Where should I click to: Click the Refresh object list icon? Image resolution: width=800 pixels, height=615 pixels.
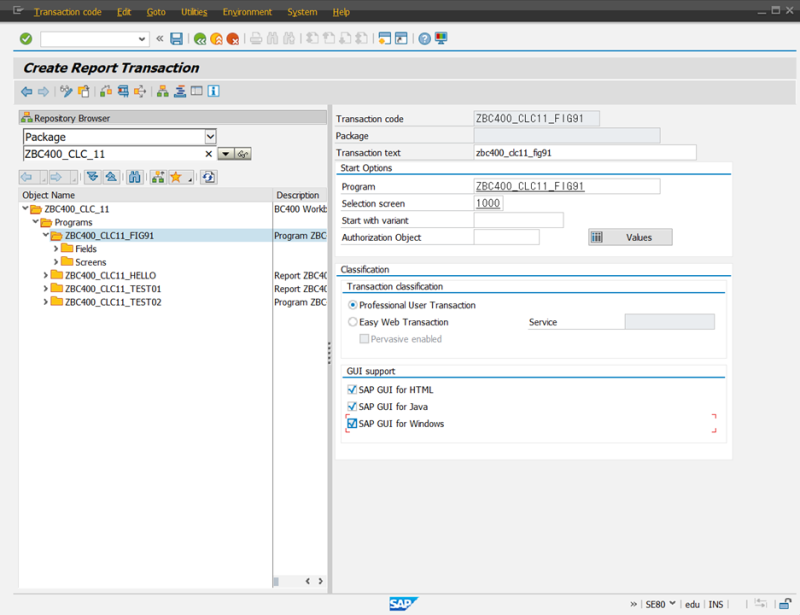click(208, 177)
